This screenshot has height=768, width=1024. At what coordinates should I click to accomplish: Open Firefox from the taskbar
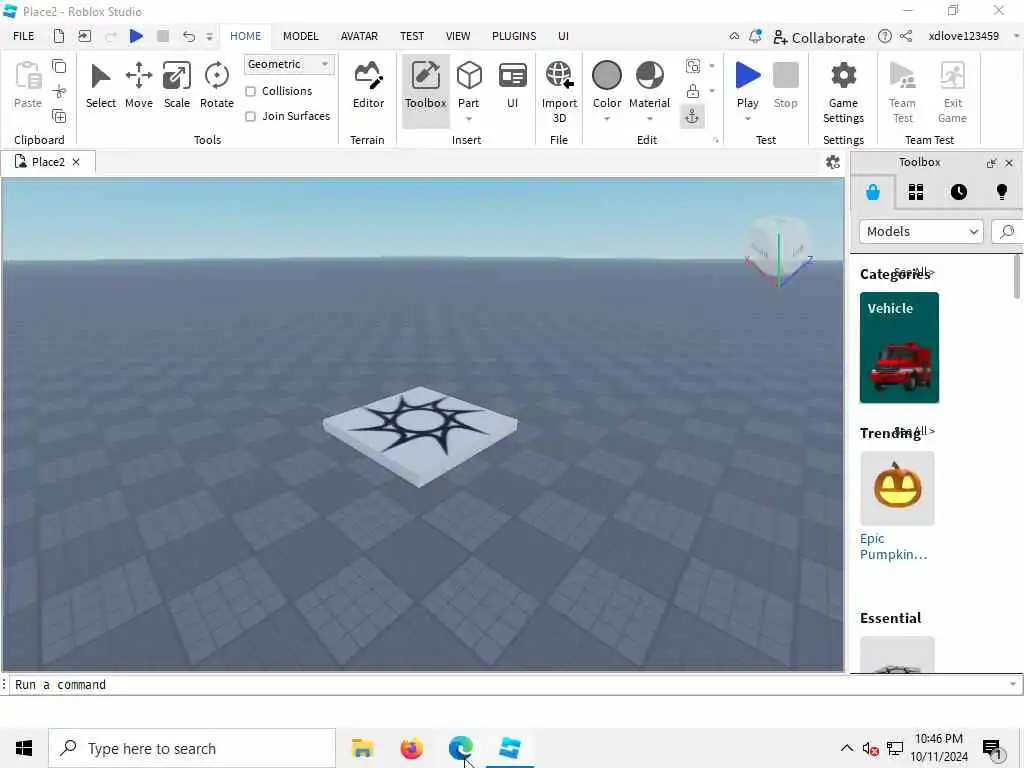411,748
